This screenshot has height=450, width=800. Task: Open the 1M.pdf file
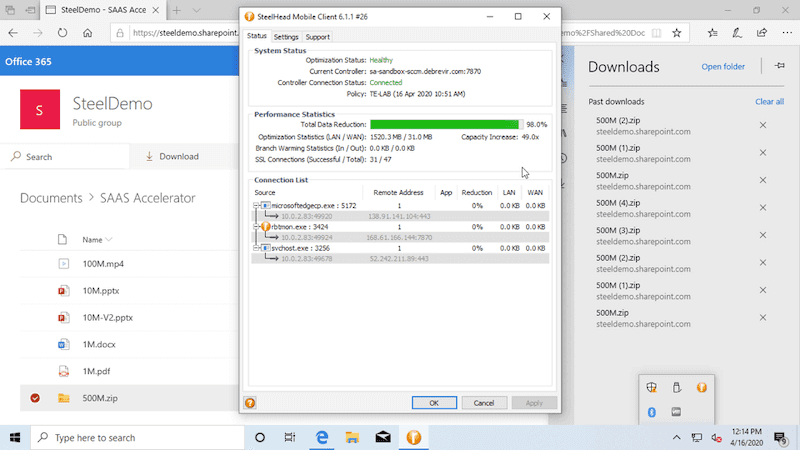(x=96, y=371)
